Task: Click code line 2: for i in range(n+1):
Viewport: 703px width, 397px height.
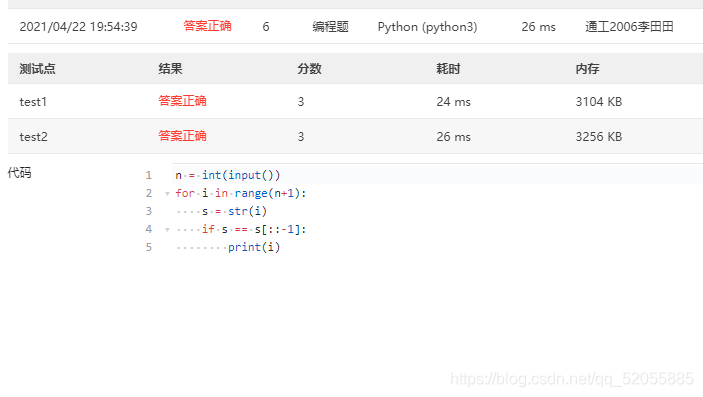Action: pyautogui.click(x=241, y=193)
